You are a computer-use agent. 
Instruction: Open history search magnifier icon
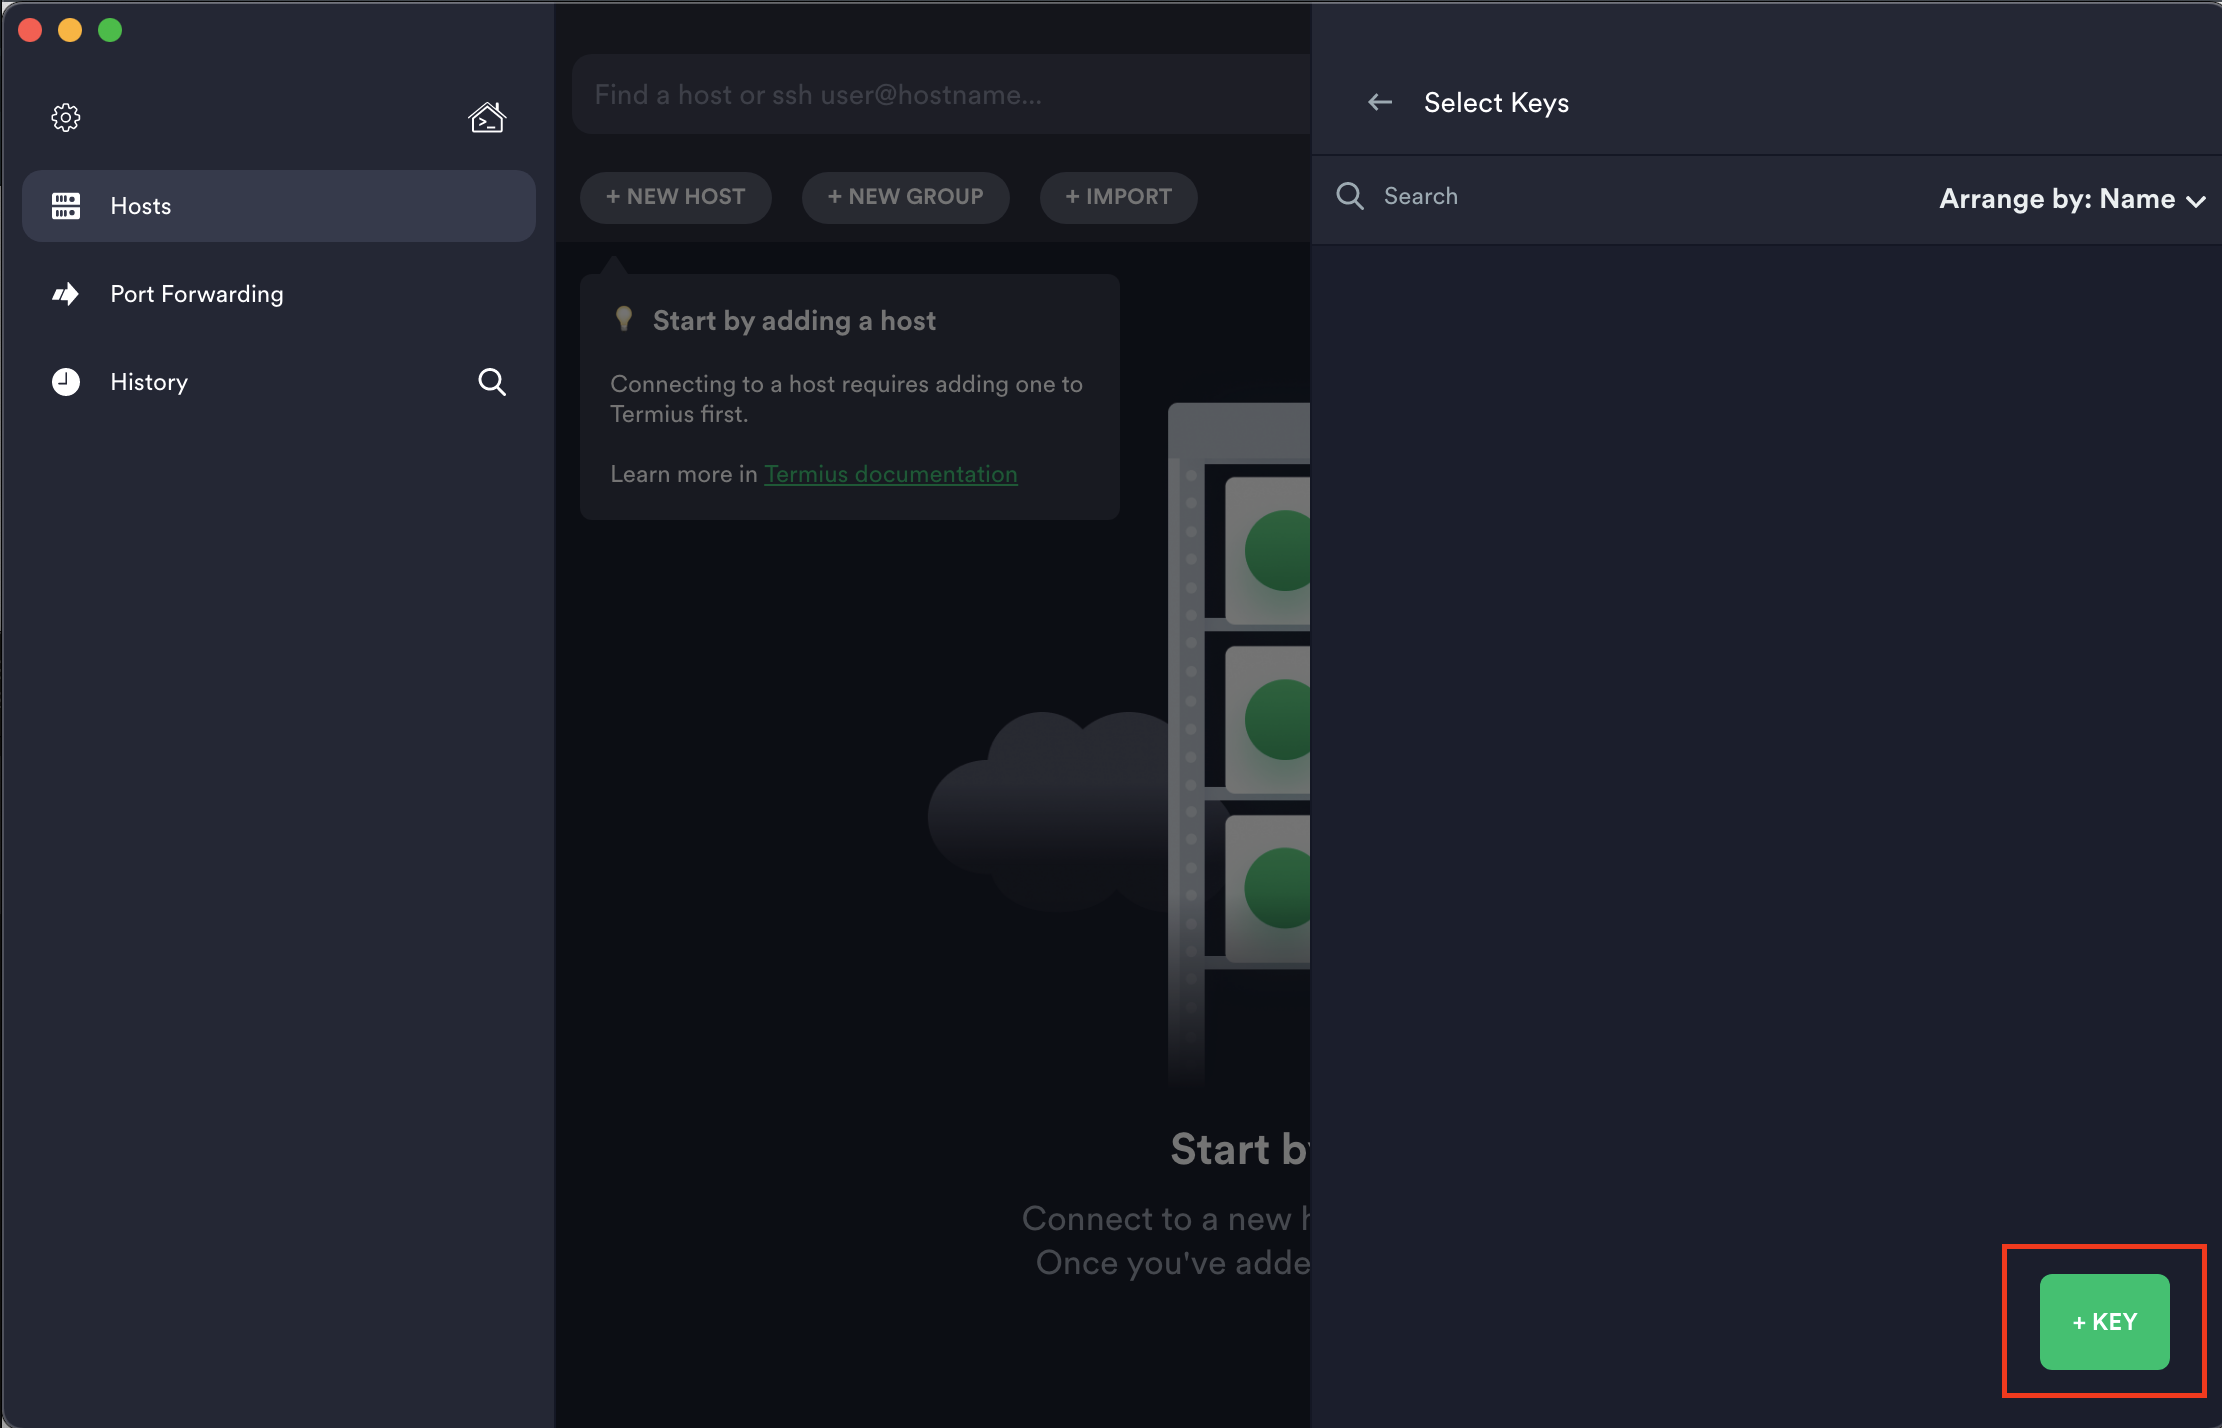click(491, 382)
